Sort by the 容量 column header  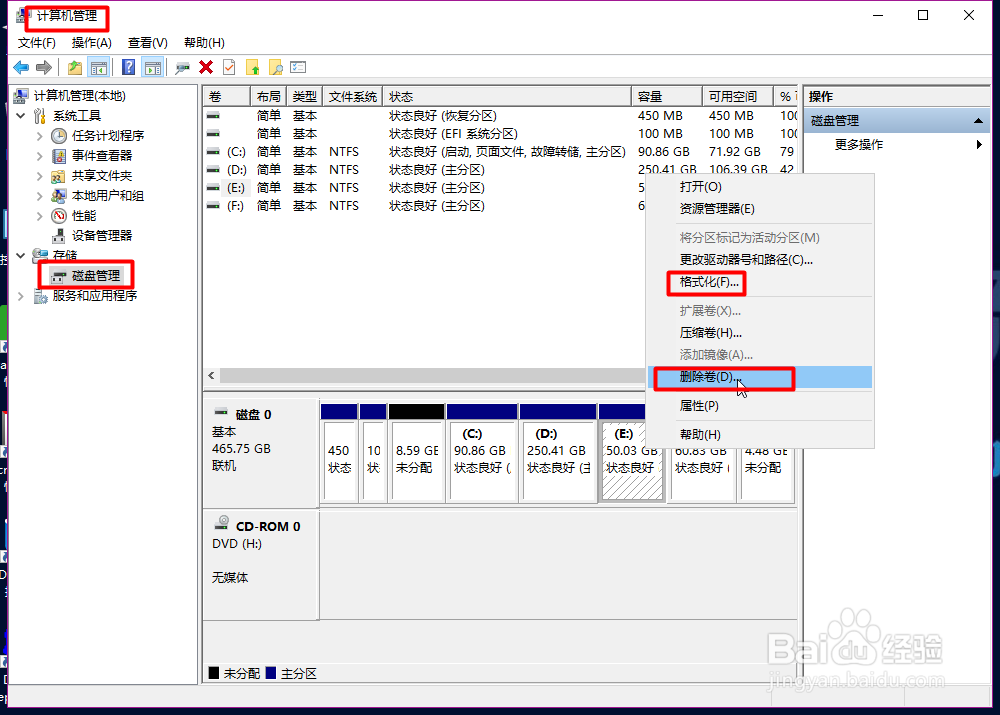pyautogui.click(x=667, y=96)
